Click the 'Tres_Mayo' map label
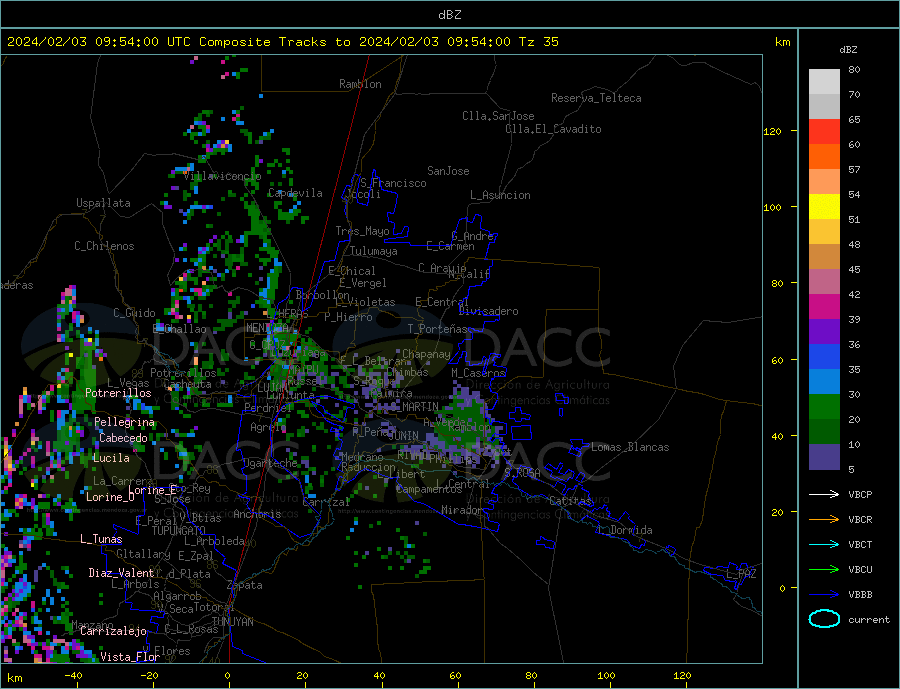 pyautogui.click(x=362, y=231)
